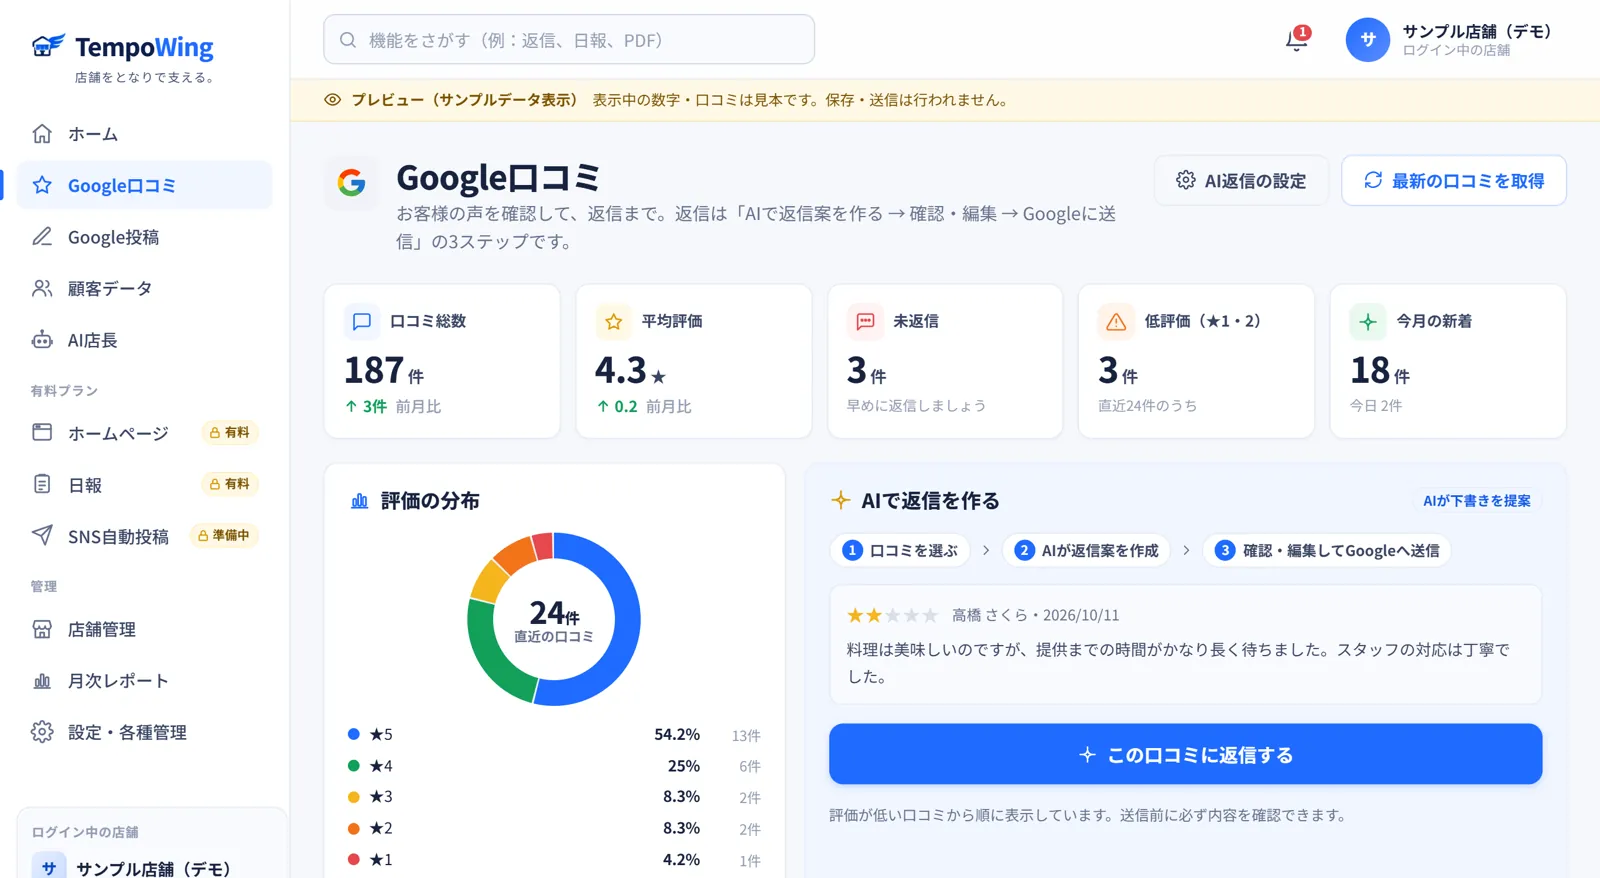Open 月次レポート from sidebar
The width and height of the screenshot is (1600, 878).
point(144,681)
